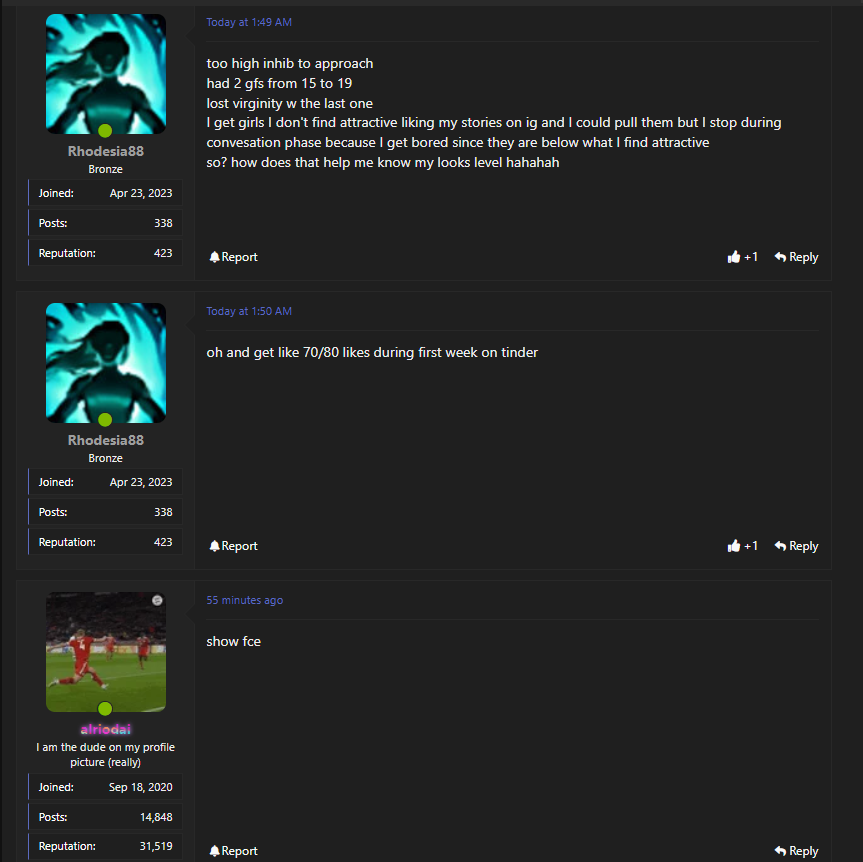This screenshot has width=863, height=862.
Task: Like the 1:50 AM tinder post with thumbs-up
Action: (742, 546)
